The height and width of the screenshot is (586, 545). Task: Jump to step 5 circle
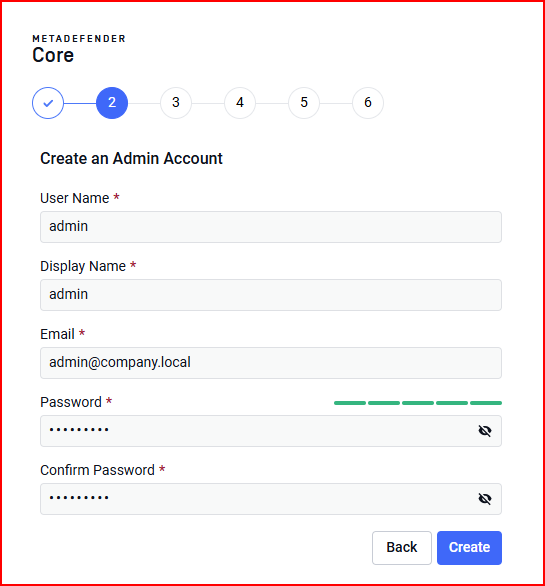pyautogui.click(x=304, y=103)
